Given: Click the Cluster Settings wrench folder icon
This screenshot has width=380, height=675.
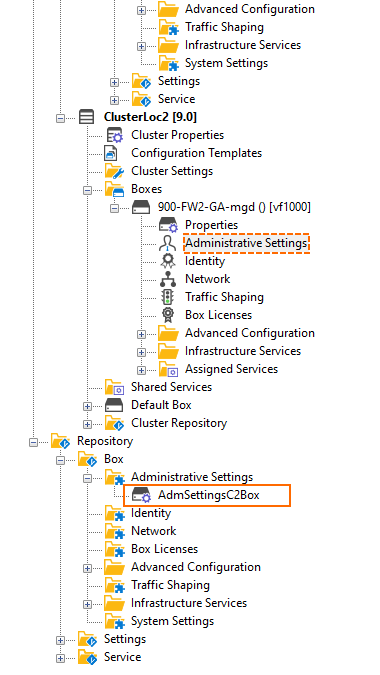Looking at the screenshot, I should click(114, 171).
